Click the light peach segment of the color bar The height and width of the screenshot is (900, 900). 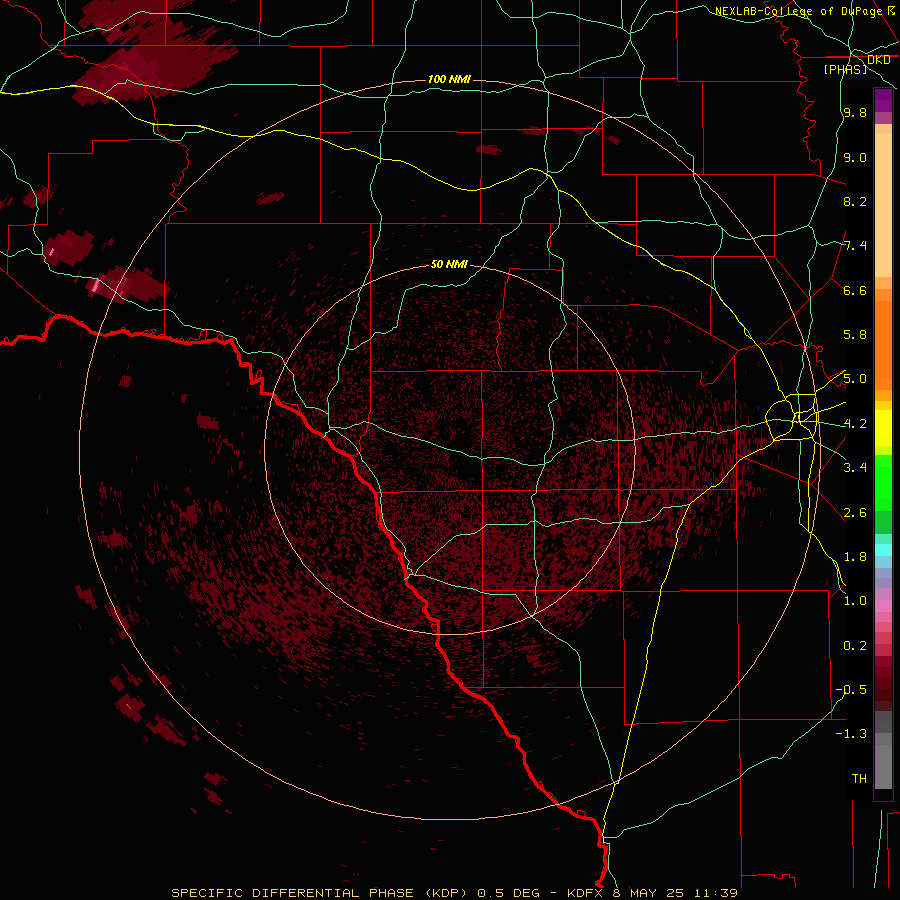pyautogui.click(x=883, y=205)
